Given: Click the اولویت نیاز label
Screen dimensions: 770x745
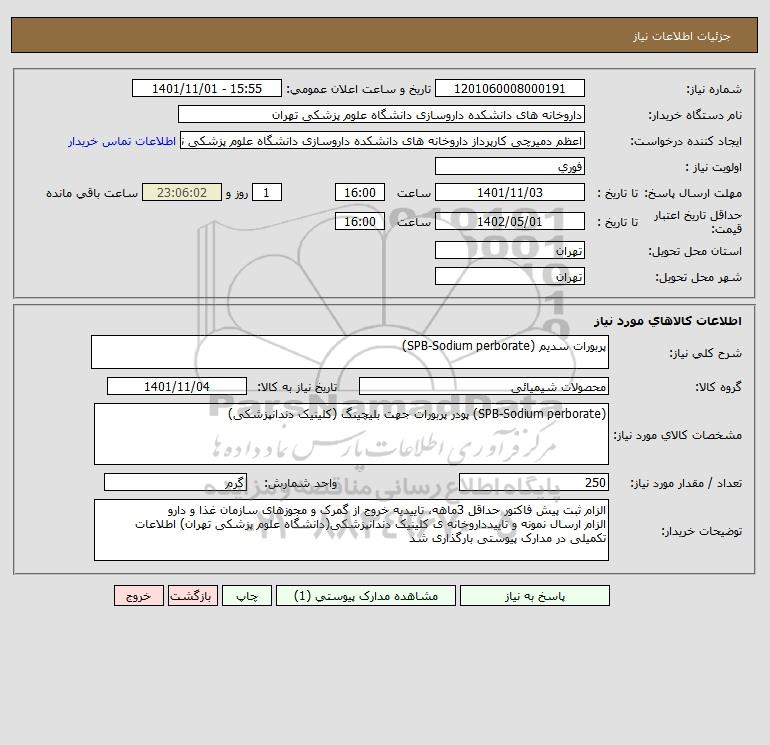Looking at the screenshot, I should (x=714, y=167).
